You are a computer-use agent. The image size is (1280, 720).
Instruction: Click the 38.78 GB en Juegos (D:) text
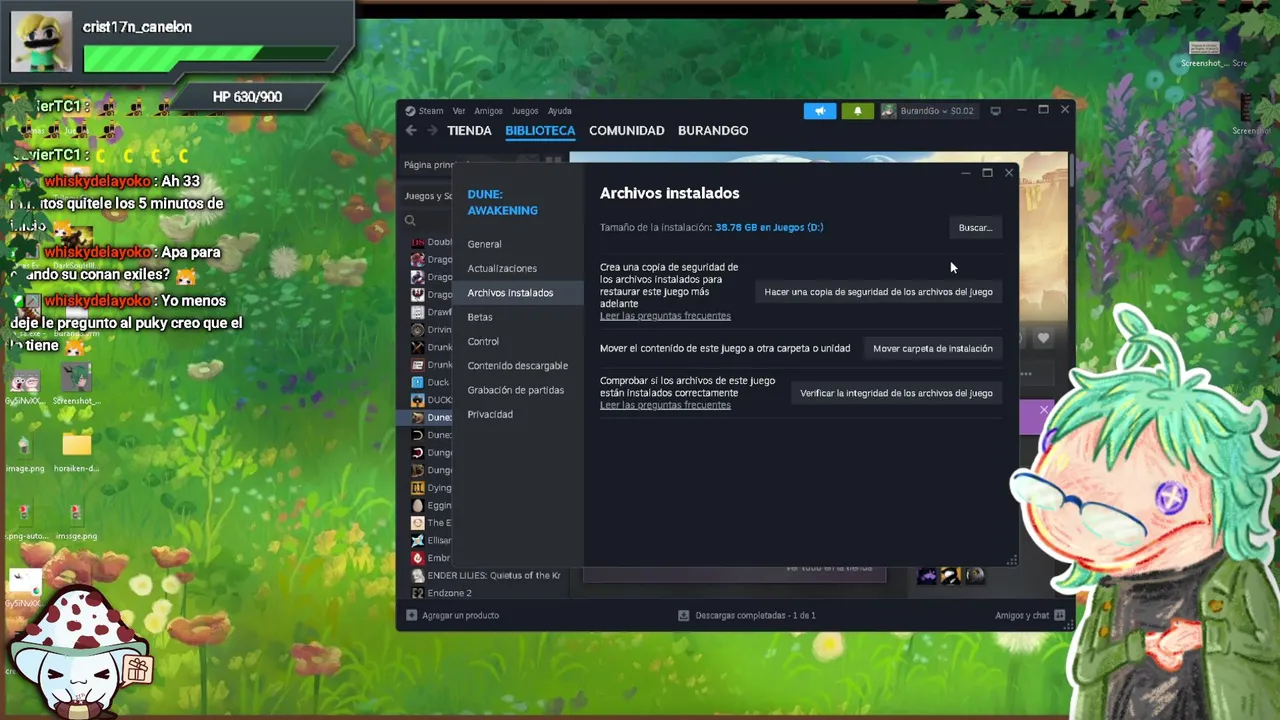(x=769, y=228)
